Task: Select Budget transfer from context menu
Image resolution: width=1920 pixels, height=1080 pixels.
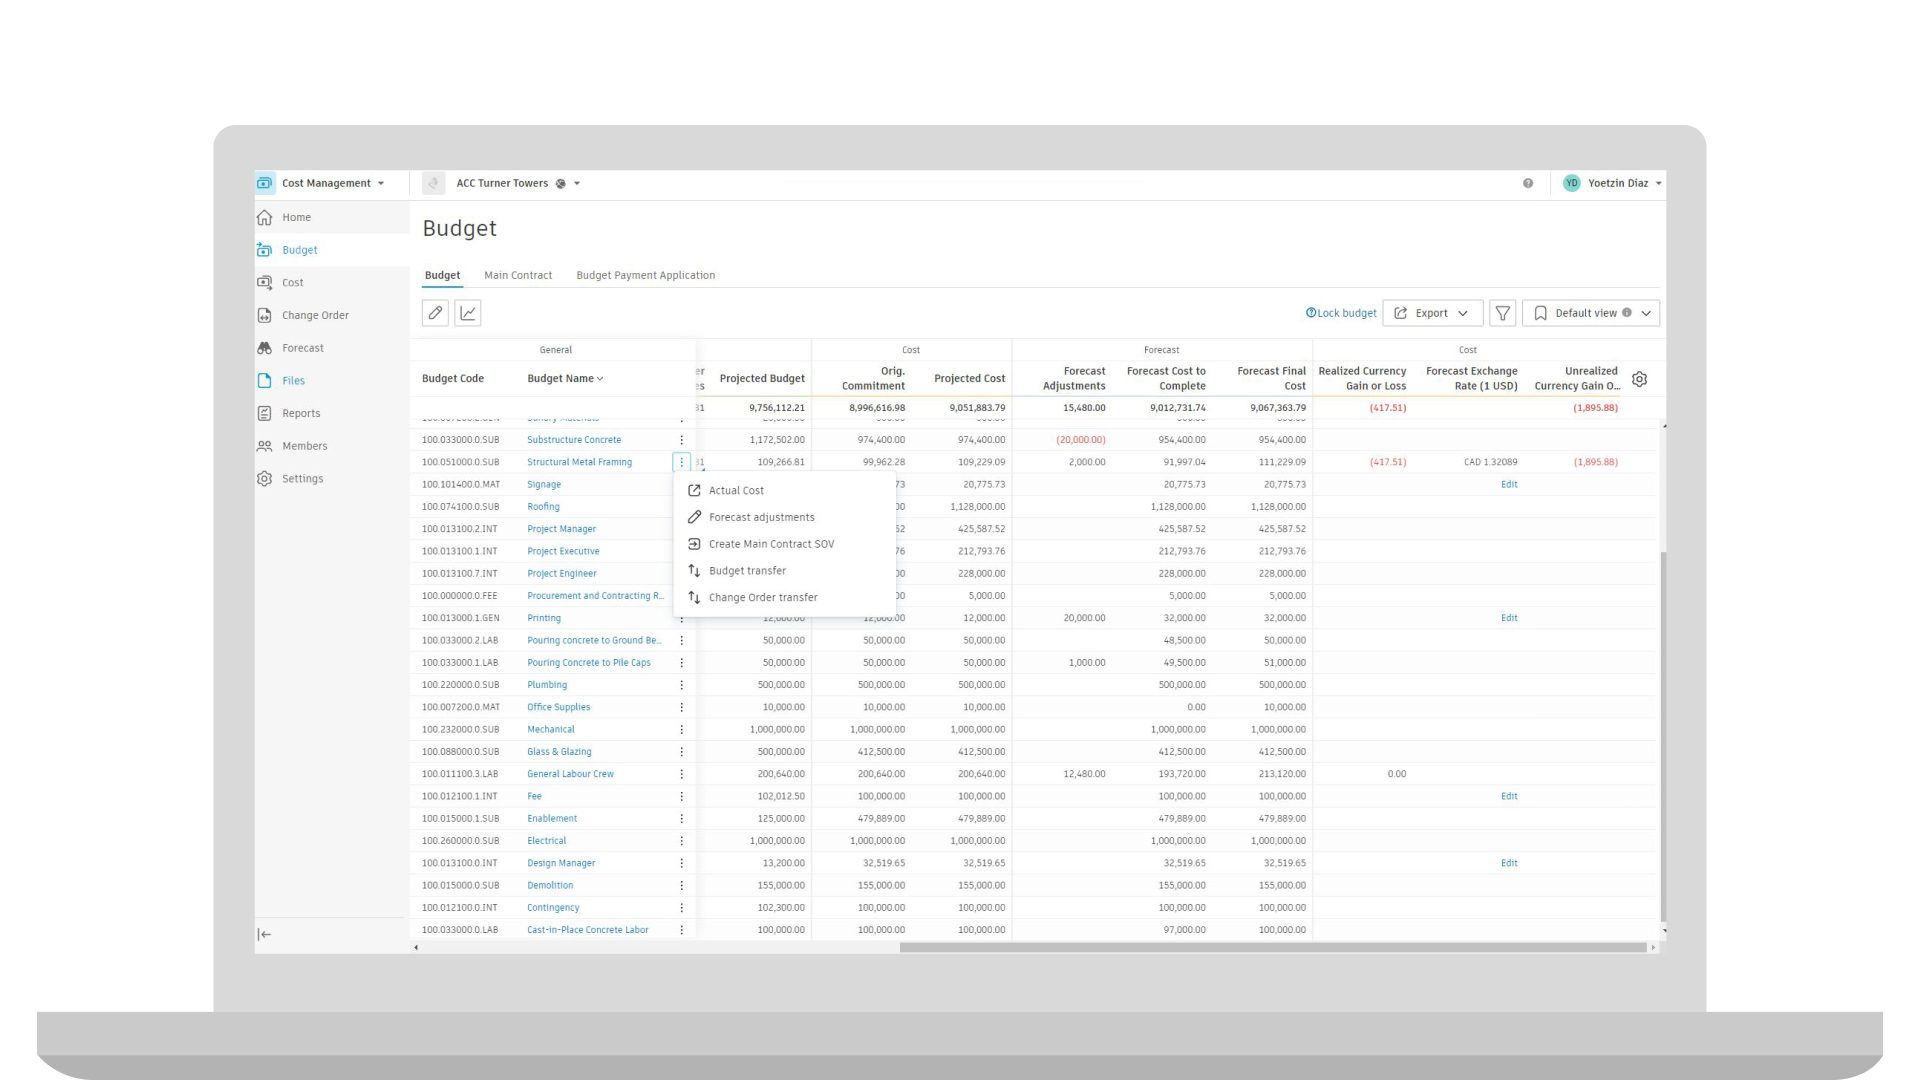Action: coord(746,571)
